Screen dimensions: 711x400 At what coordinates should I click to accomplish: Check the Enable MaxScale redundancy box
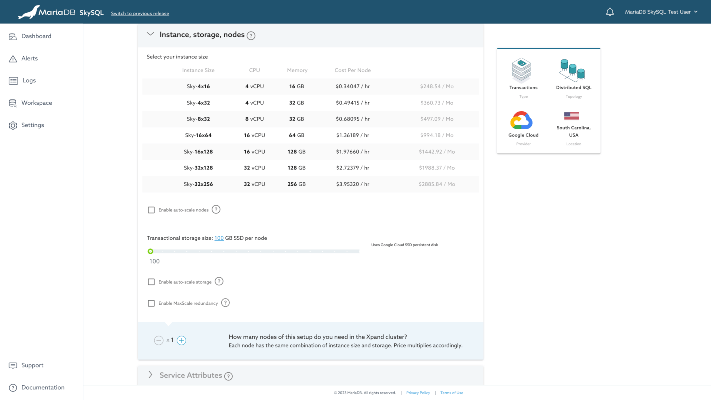pos(151,302)
